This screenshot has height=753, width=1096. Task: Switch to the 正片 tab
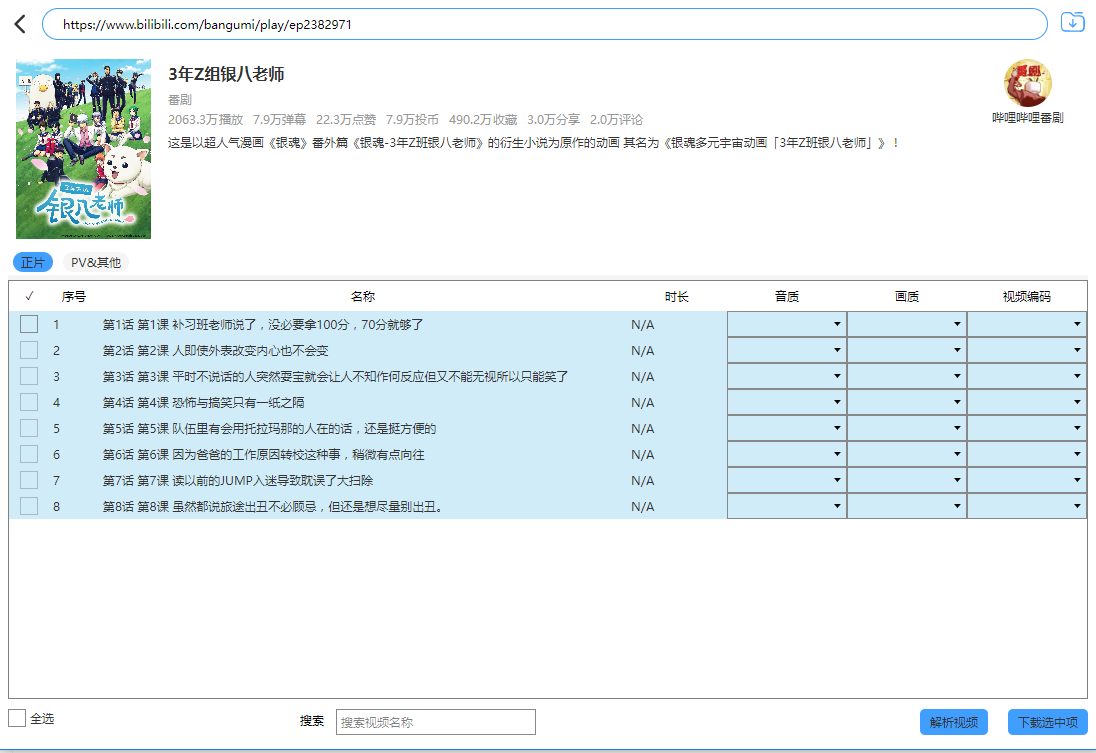pos(32,261)
